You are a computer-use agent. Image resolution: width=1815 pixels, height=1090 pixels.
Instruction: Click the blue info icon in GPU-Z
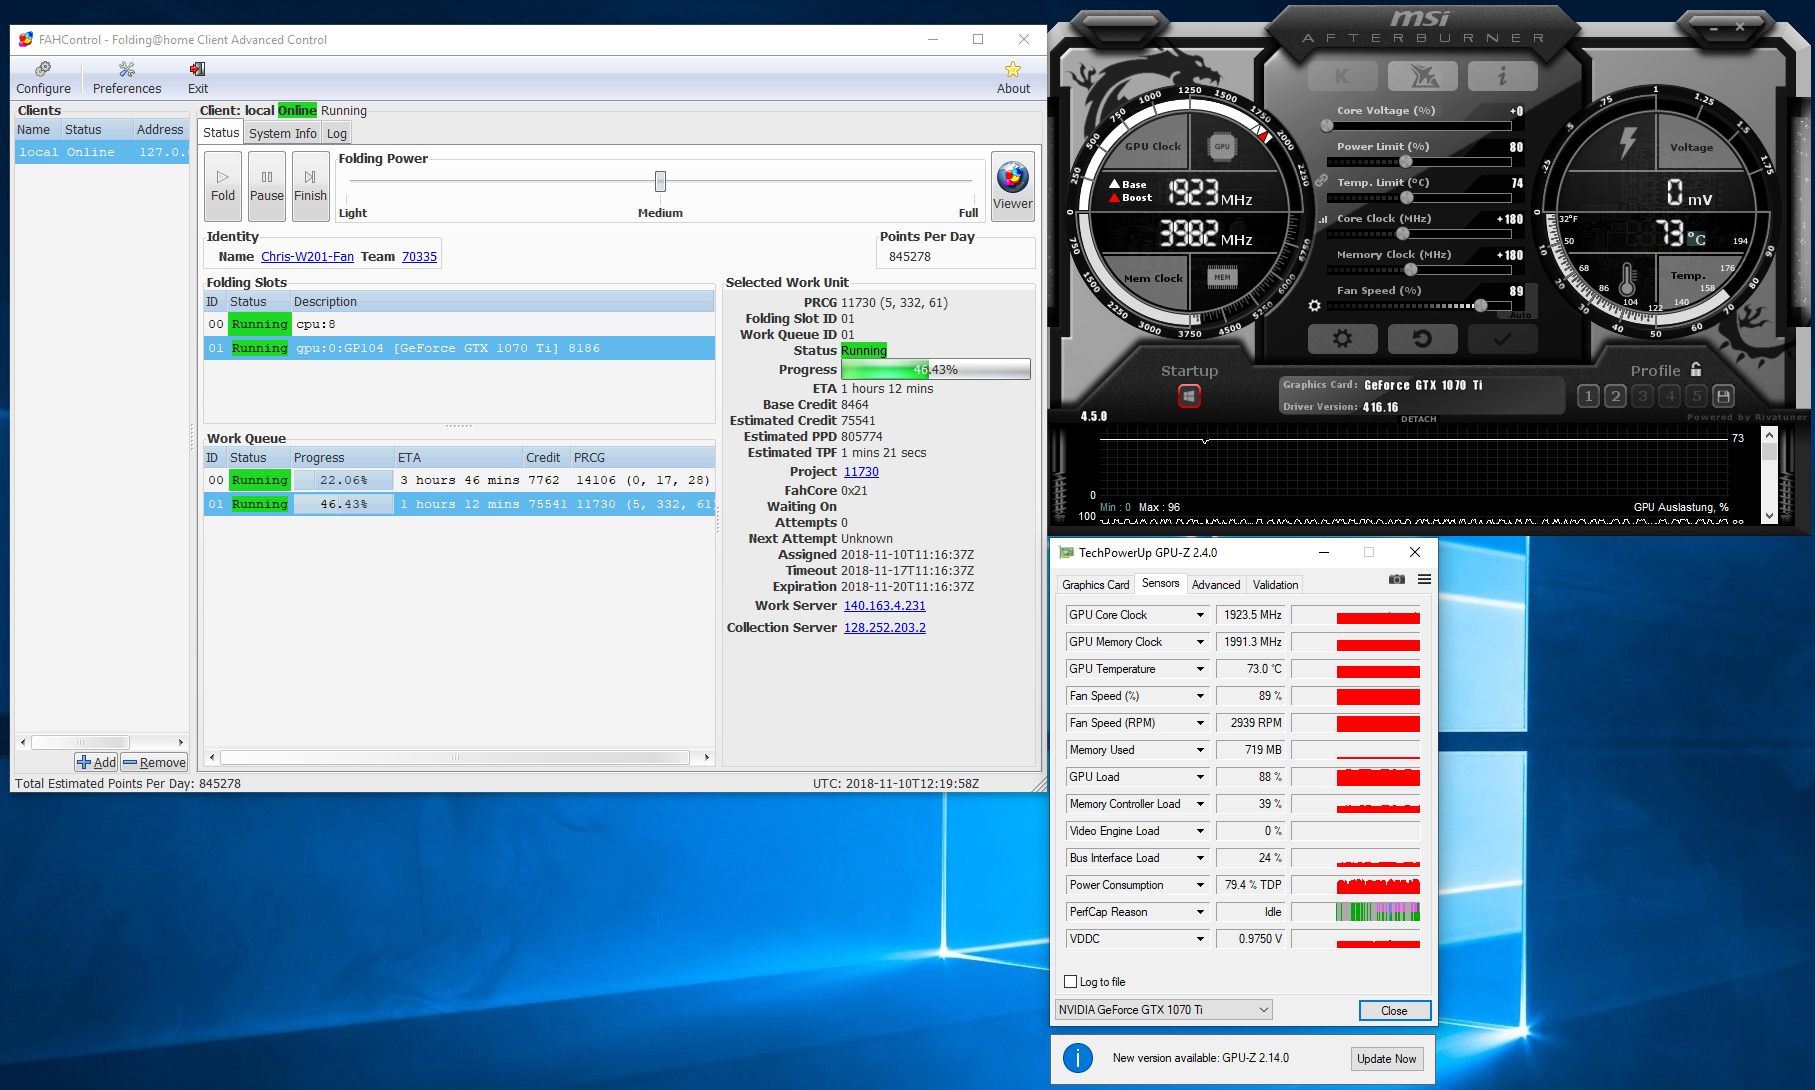[x=1078, y=1058]
